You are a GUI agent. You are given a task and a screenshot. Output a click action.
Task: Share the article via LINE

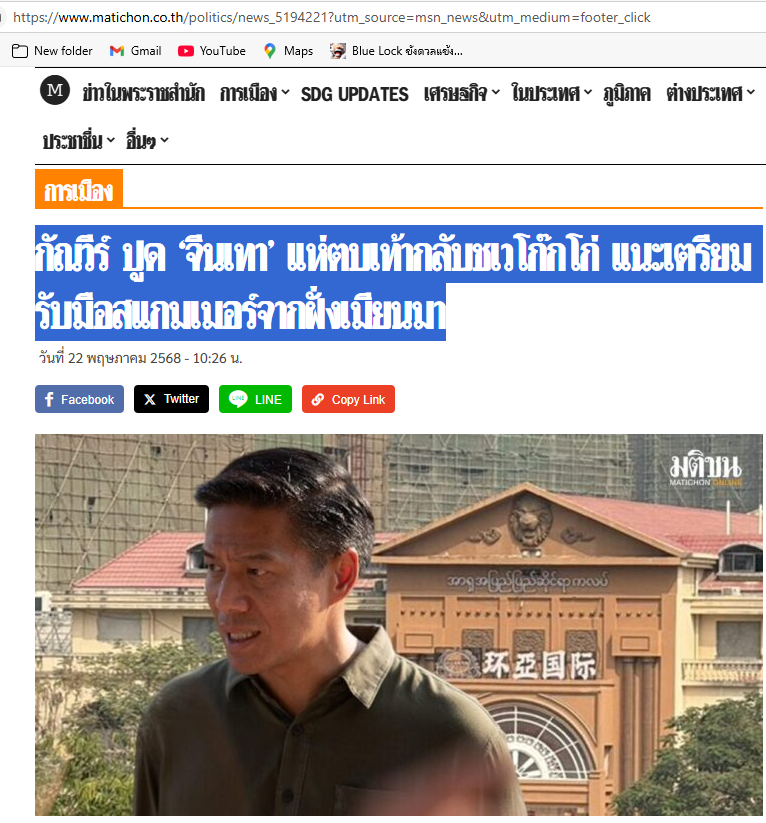[x=255, y=399]
